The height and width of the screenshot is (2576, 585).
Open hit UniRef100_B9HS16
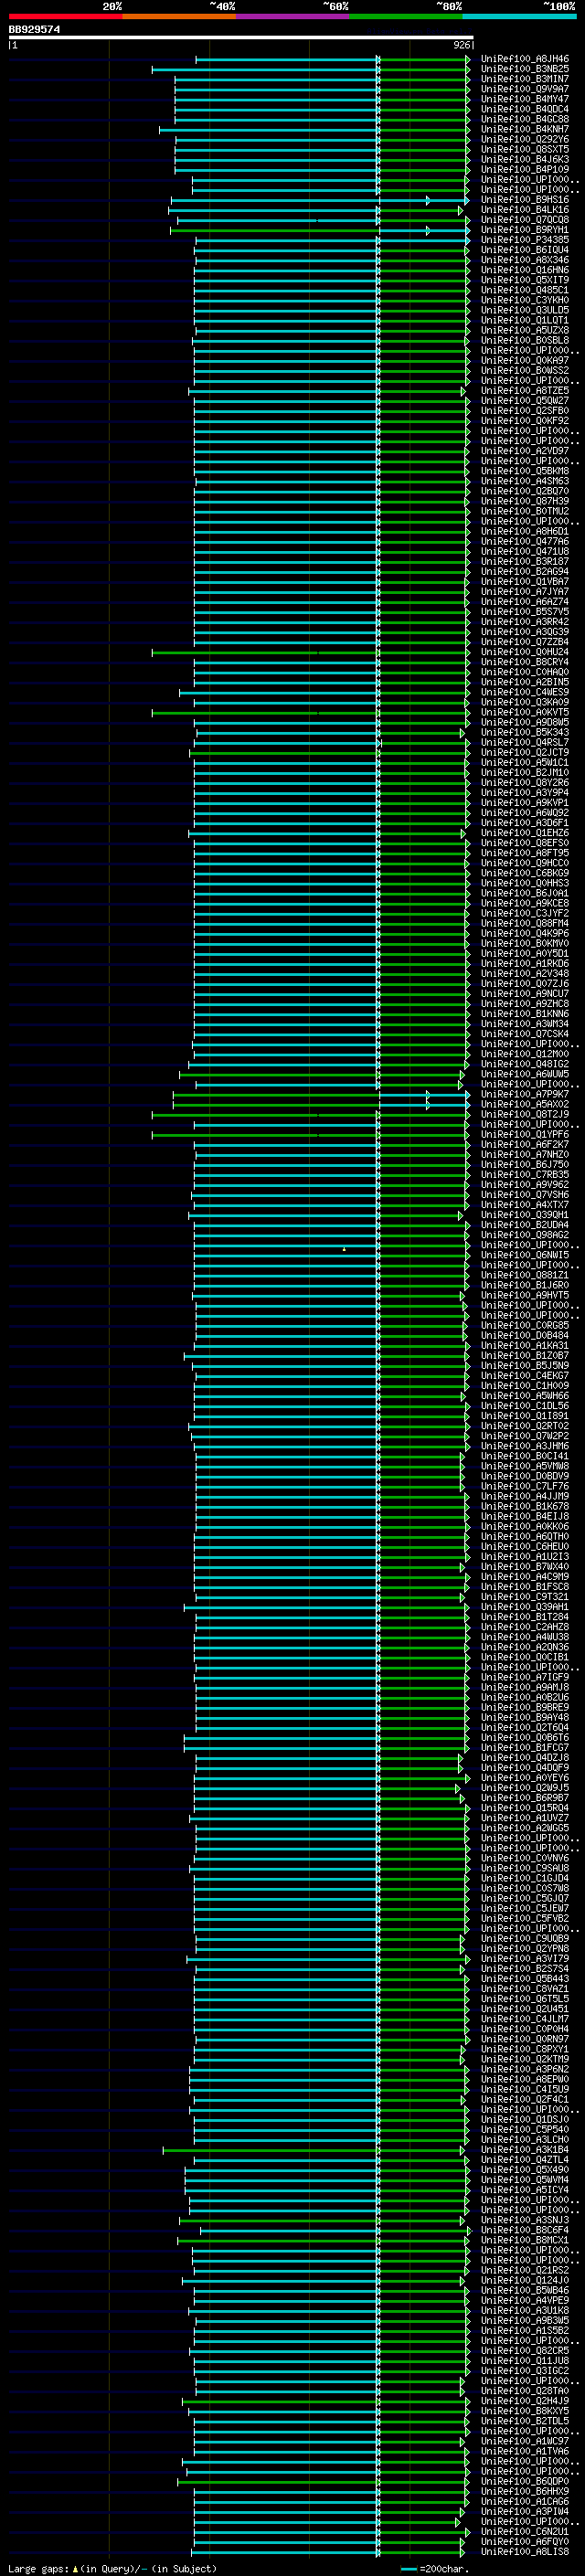(x=525, y=200)
